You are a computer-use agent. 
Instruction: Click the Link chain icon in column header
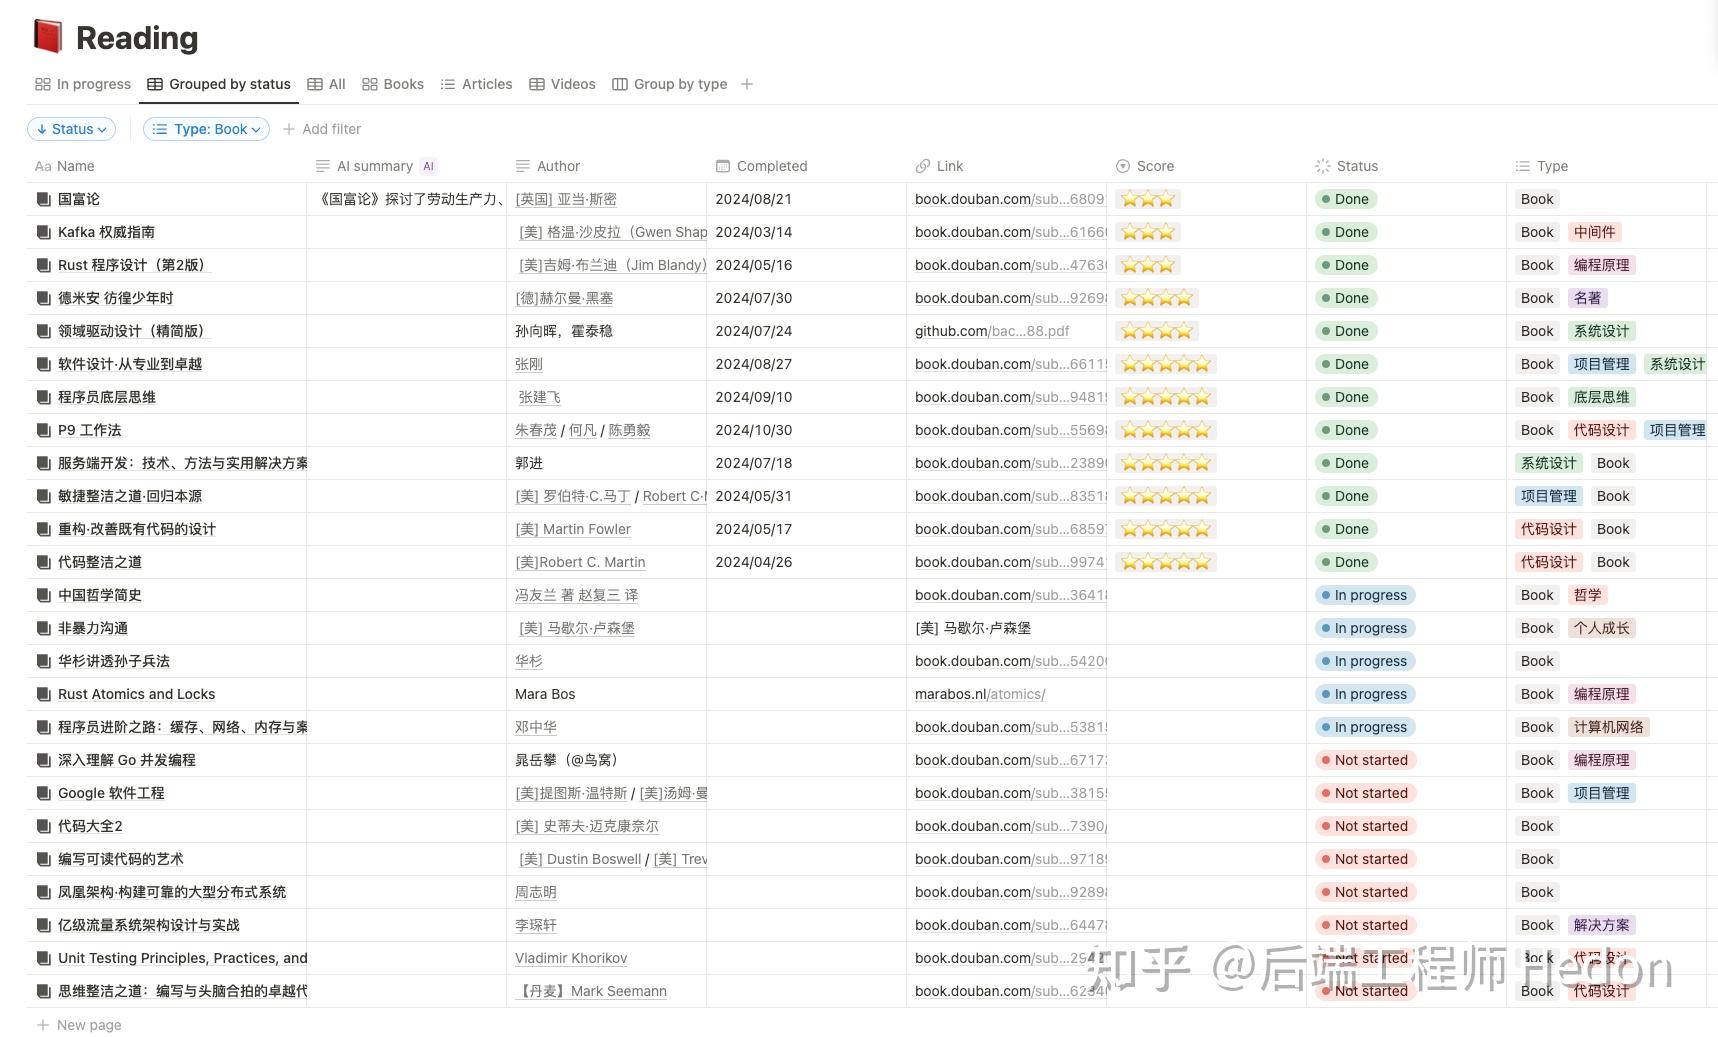click(x=921, y=166)
